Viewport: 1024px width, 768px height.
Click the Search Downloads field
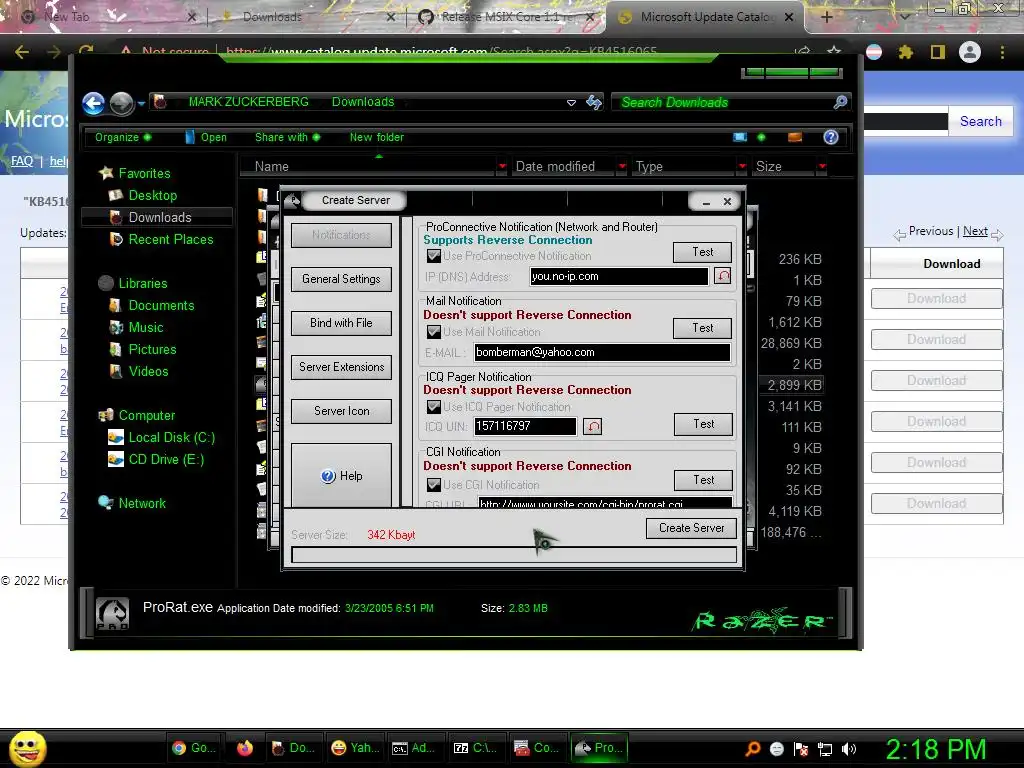click(722, 103)
